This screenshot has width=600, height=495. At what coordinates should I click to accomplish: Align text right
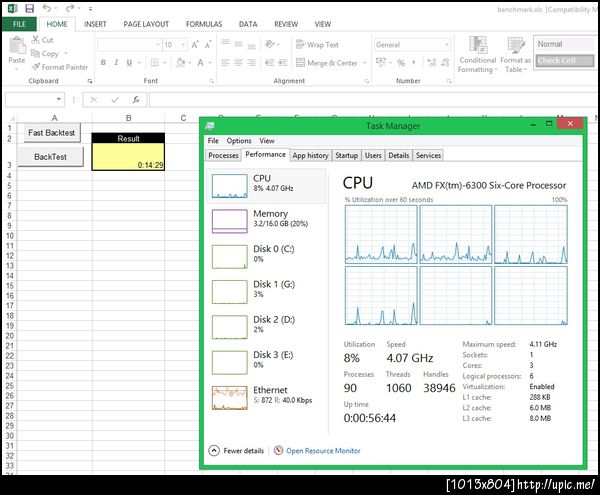(x=251, y=63)
